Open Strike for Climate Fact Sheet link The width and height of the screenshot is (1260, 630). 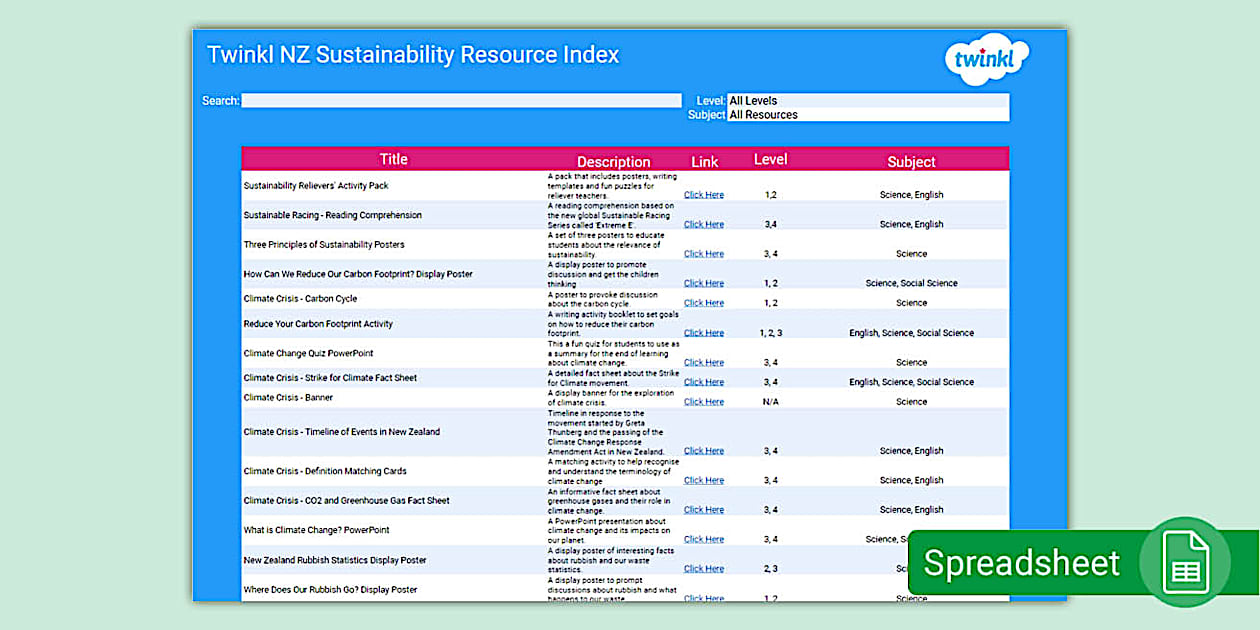tap(703, 381)
